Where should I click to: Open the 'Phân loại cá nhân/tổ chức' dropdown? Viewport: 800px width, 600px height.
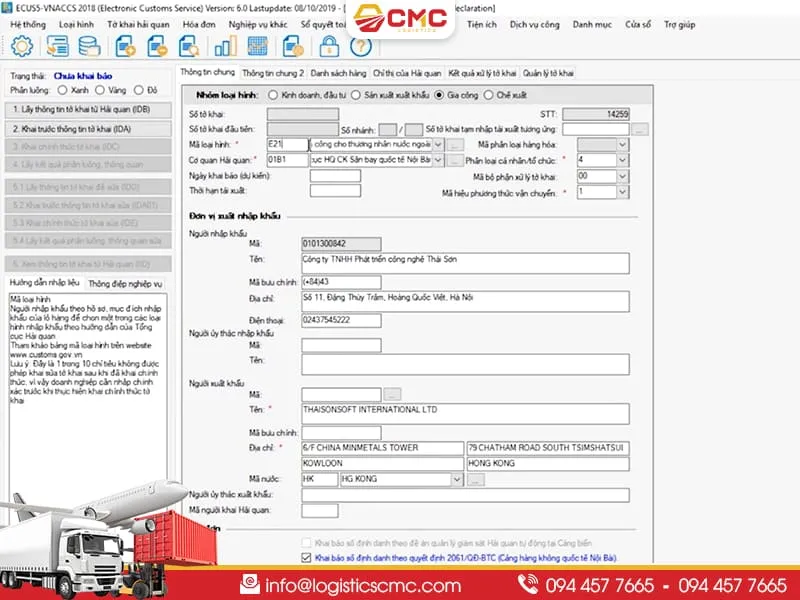point(622,159)
